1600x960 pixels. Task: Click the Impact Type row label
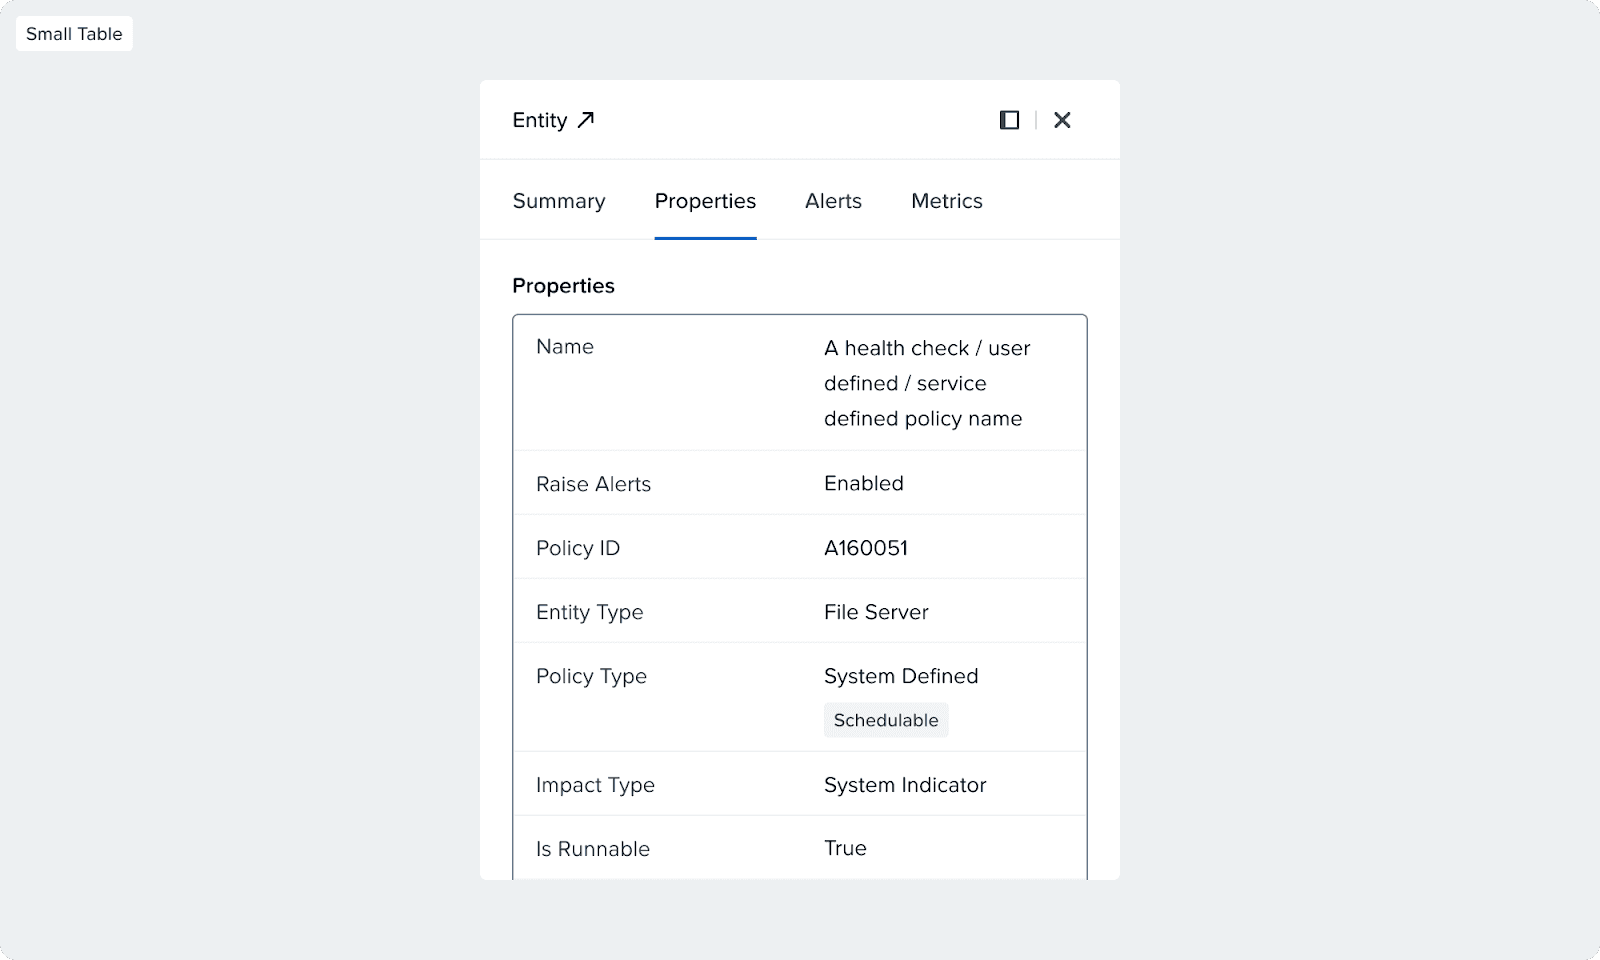(x=595, y=785)
